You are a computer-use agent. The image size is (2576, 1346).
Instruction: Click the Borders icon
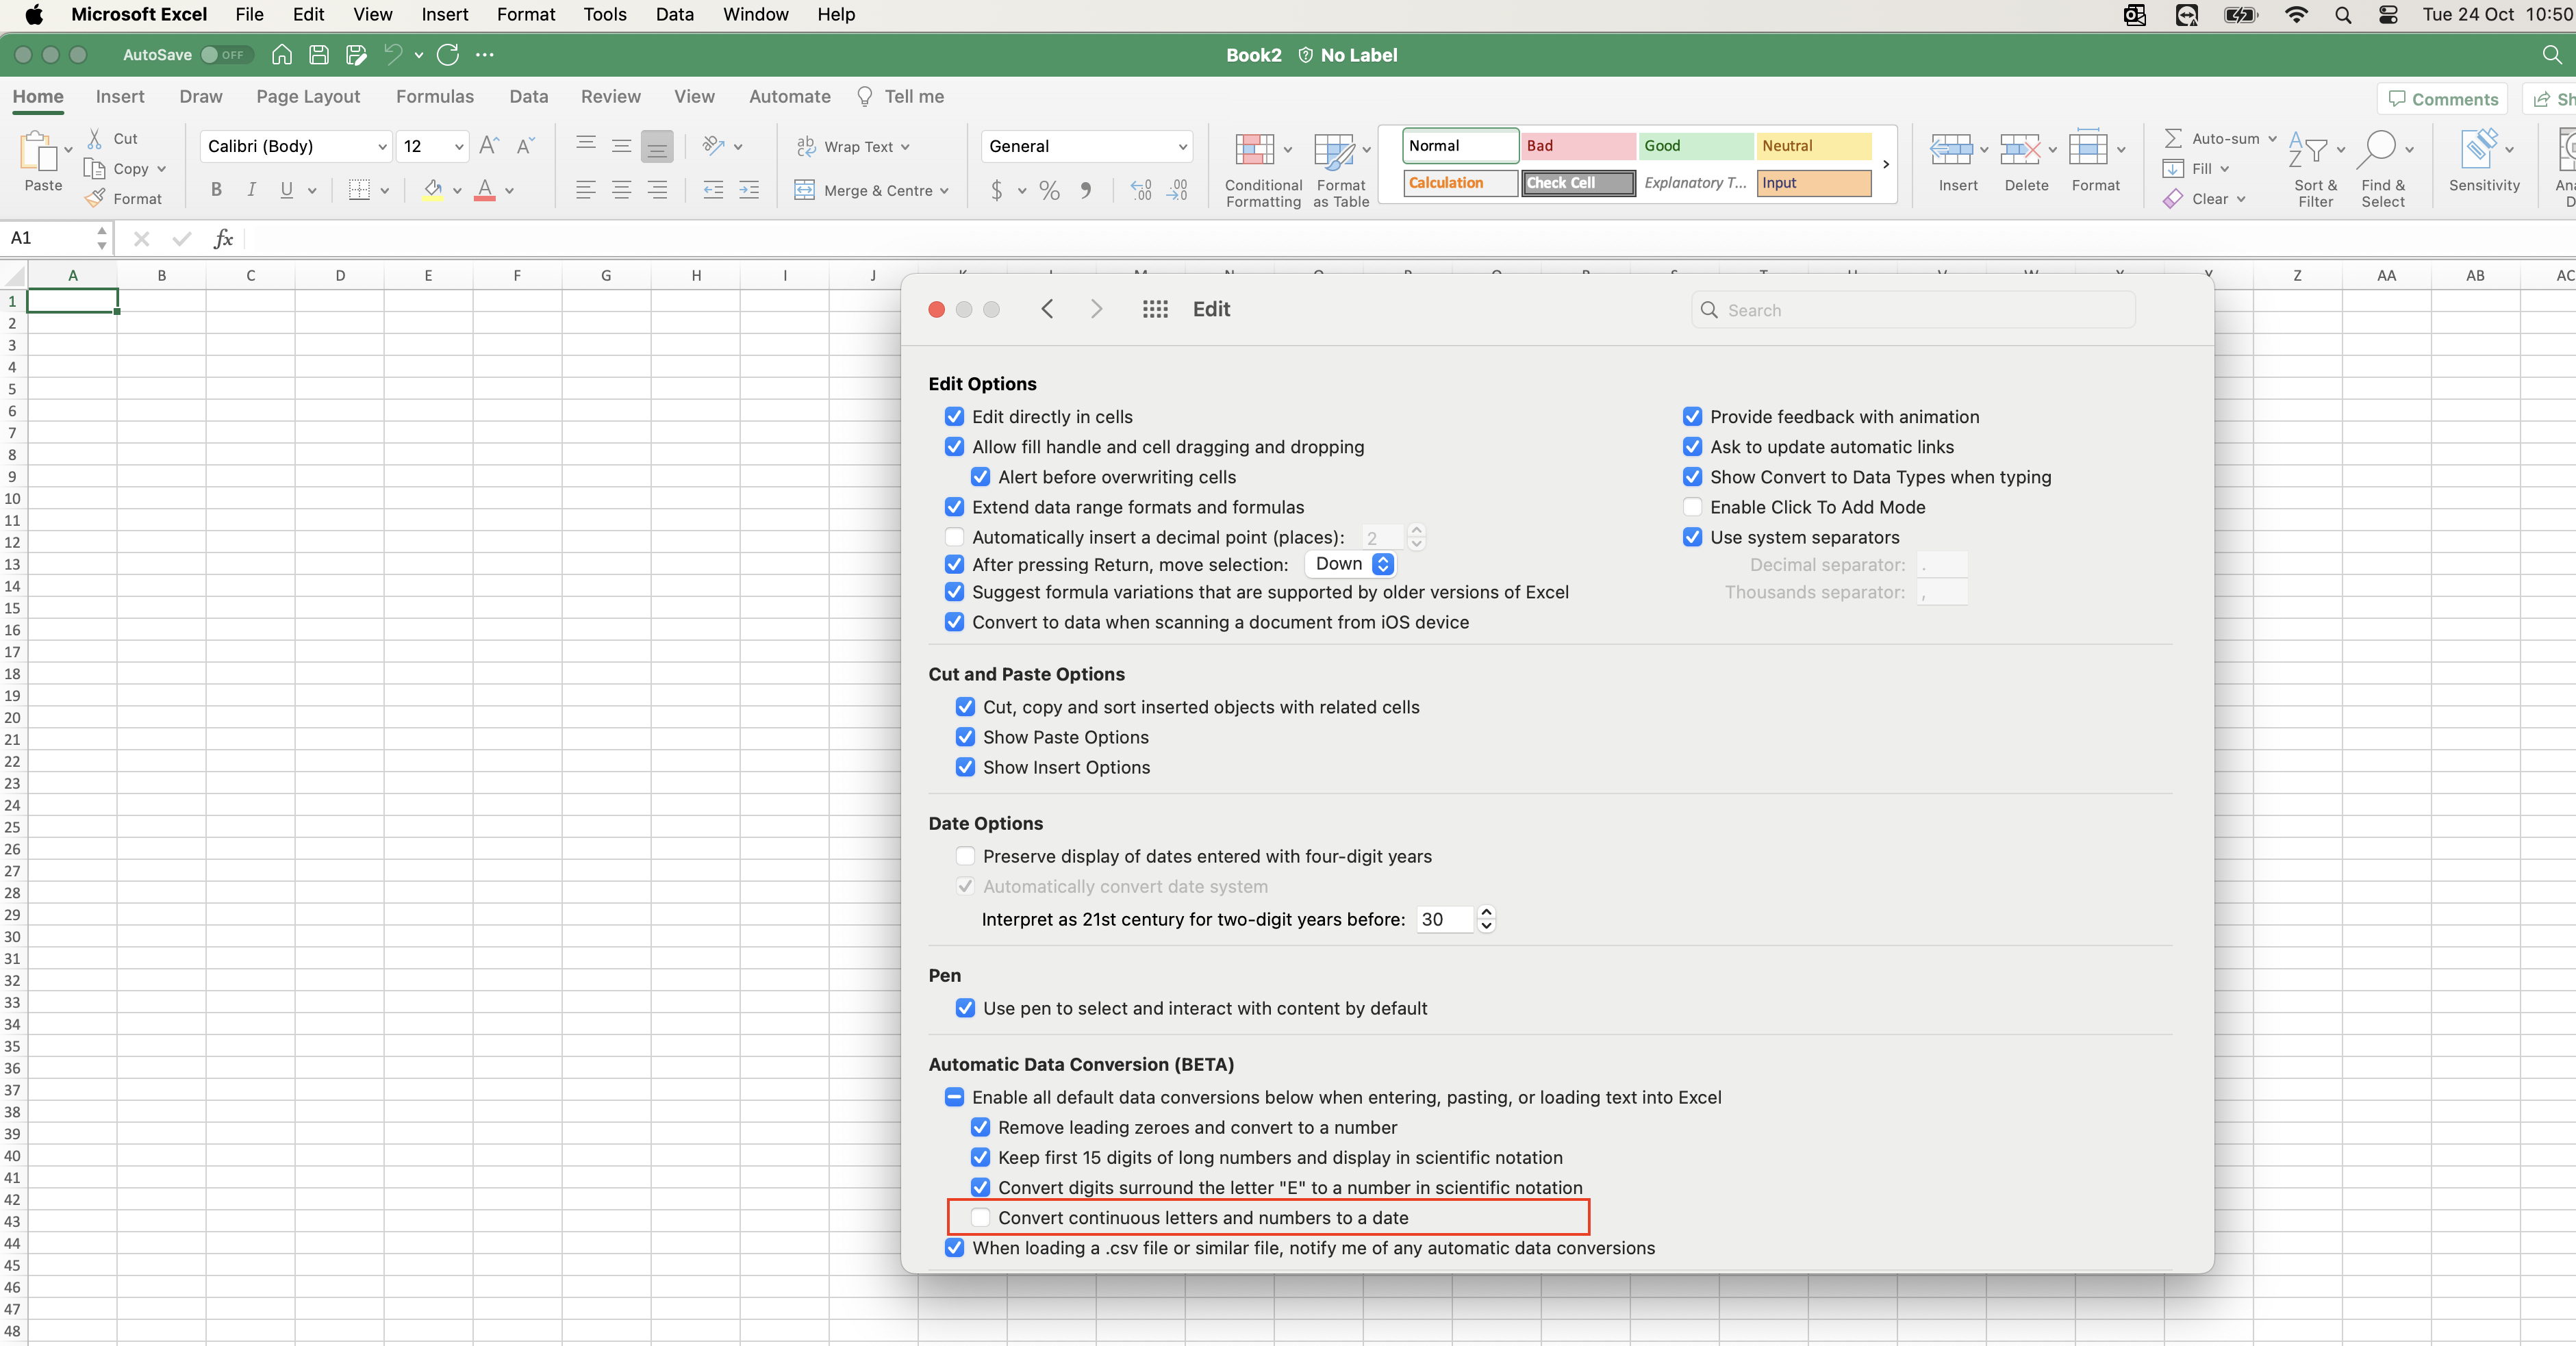coord(359,190)
